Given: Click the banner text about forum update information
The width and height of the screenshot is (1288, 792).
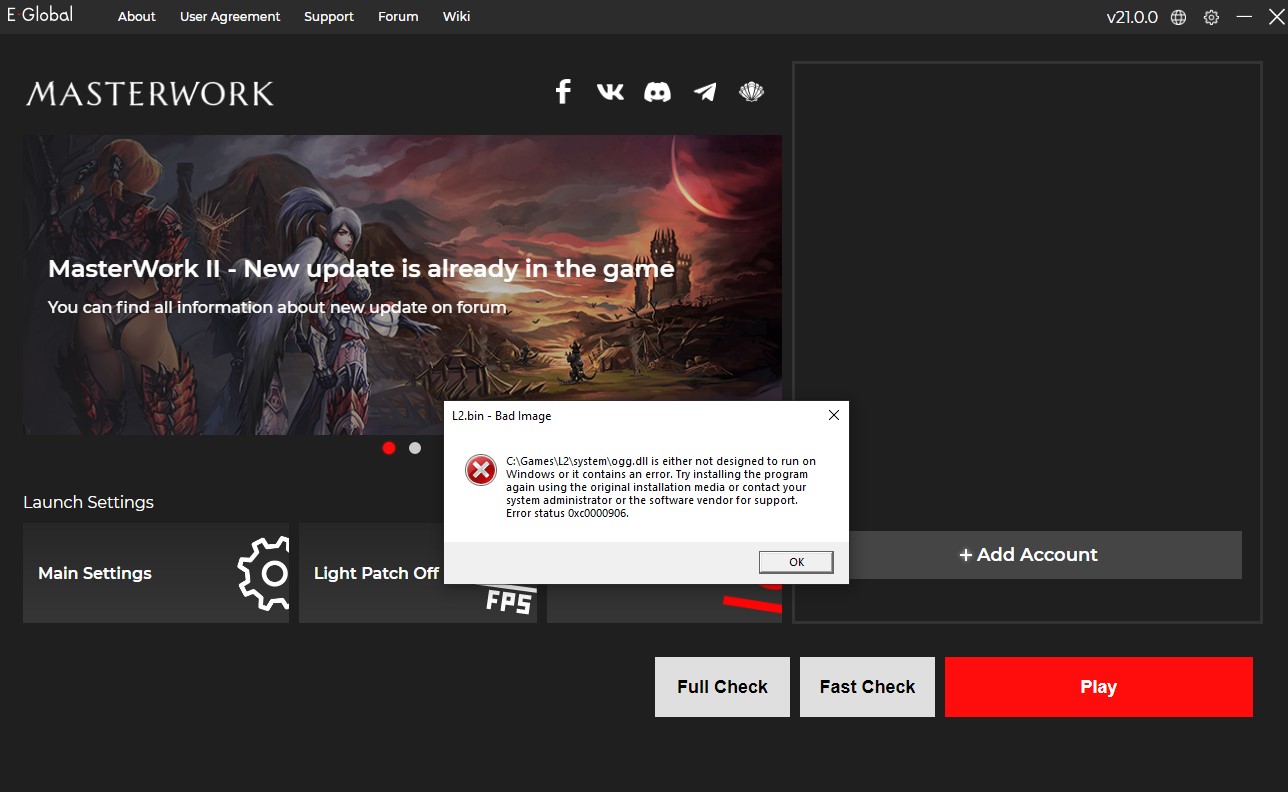Looking at the screenshot, I should [x=277, y=307].
